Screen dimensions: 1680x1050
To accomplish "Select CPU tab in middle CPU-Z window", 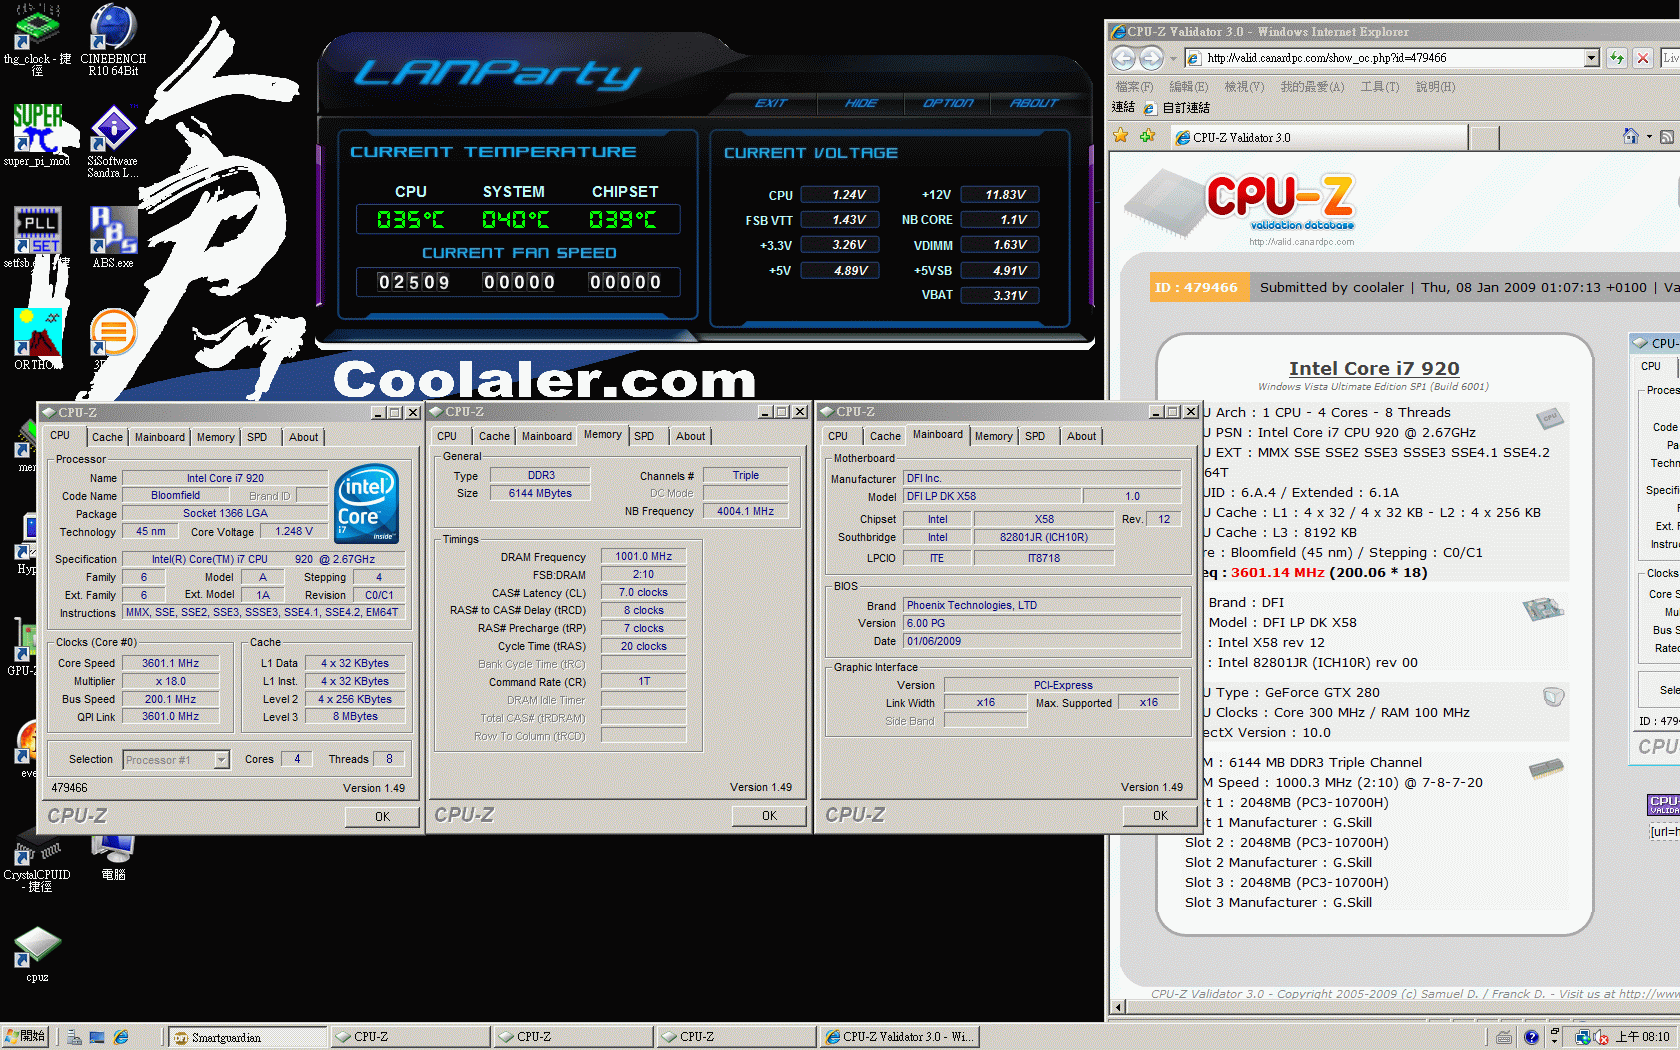I will coord(447,436).
